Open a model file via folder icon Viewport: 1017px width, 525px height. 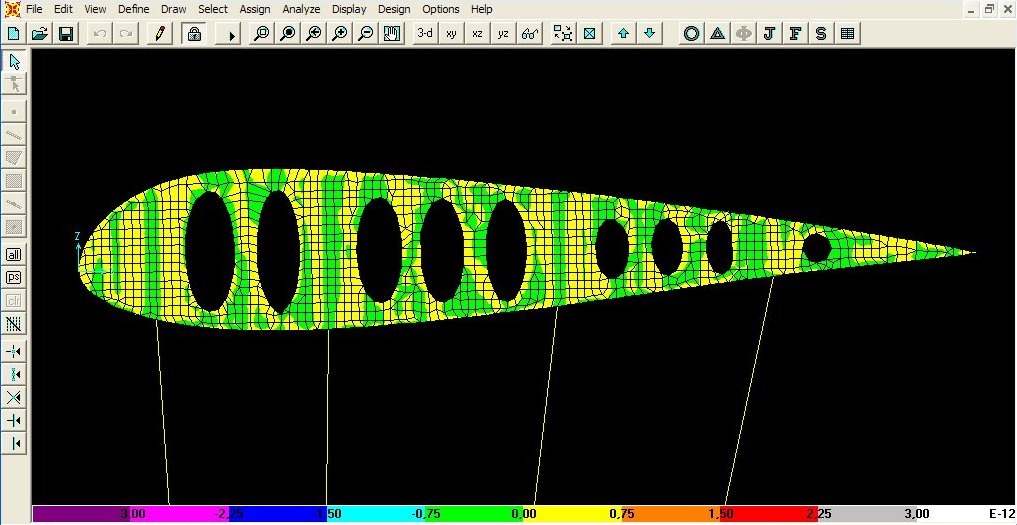40,33
